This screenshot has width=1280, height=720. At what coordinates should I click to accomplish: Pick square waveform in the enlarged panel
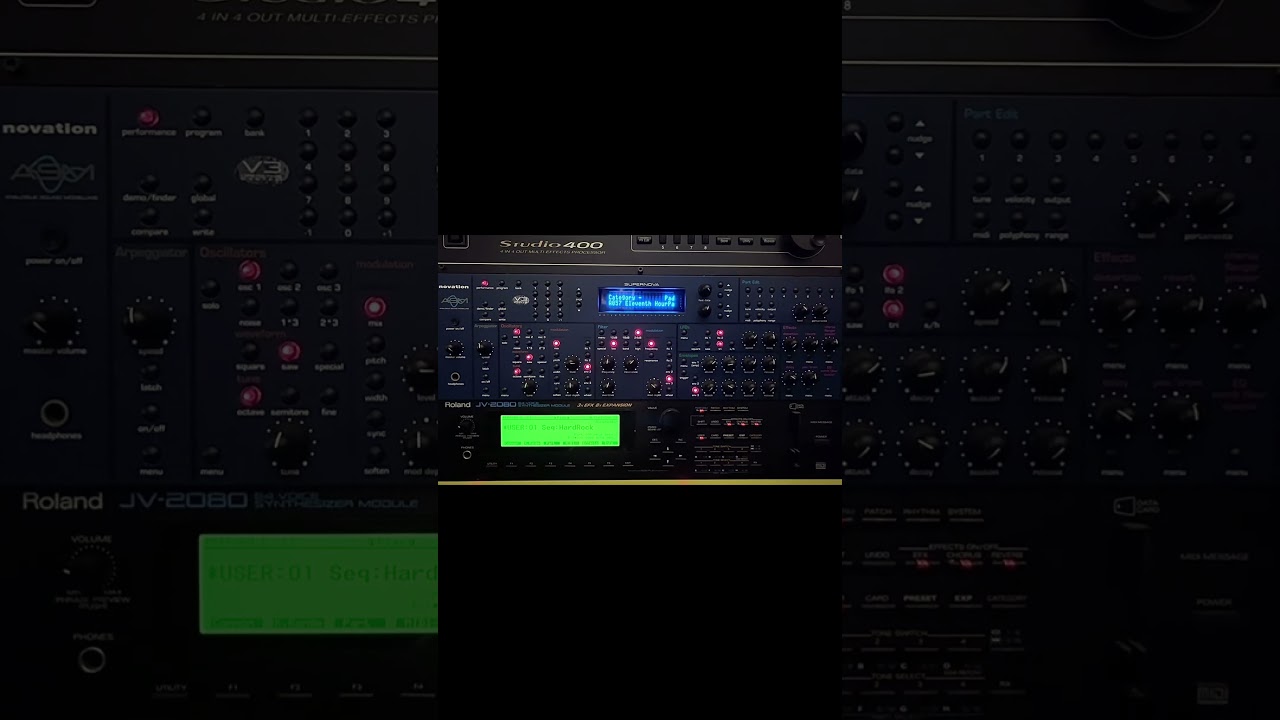[x=249, y=351]
